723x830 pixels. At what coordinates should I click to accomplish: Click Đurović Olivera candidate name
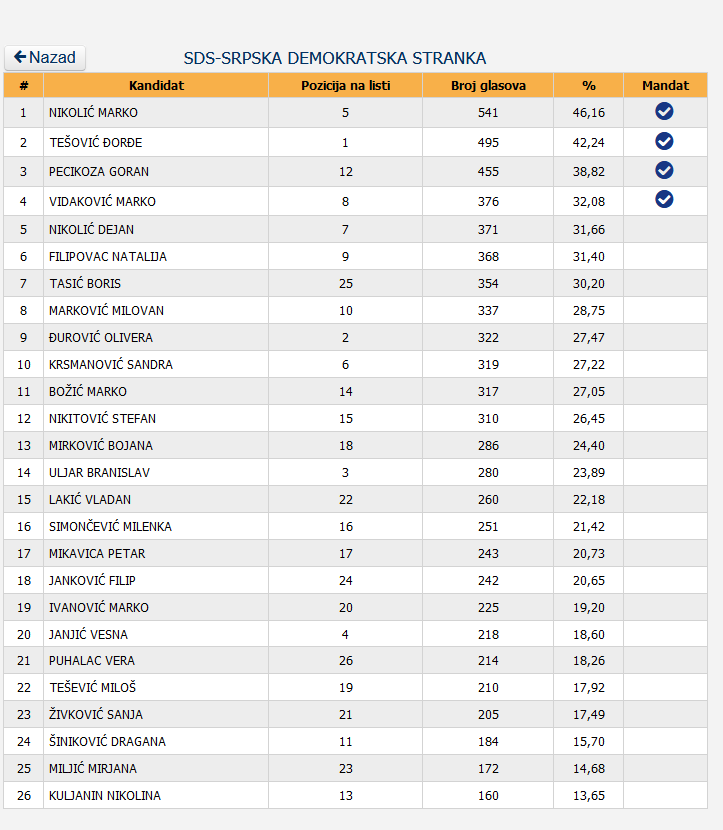point(101,338)
